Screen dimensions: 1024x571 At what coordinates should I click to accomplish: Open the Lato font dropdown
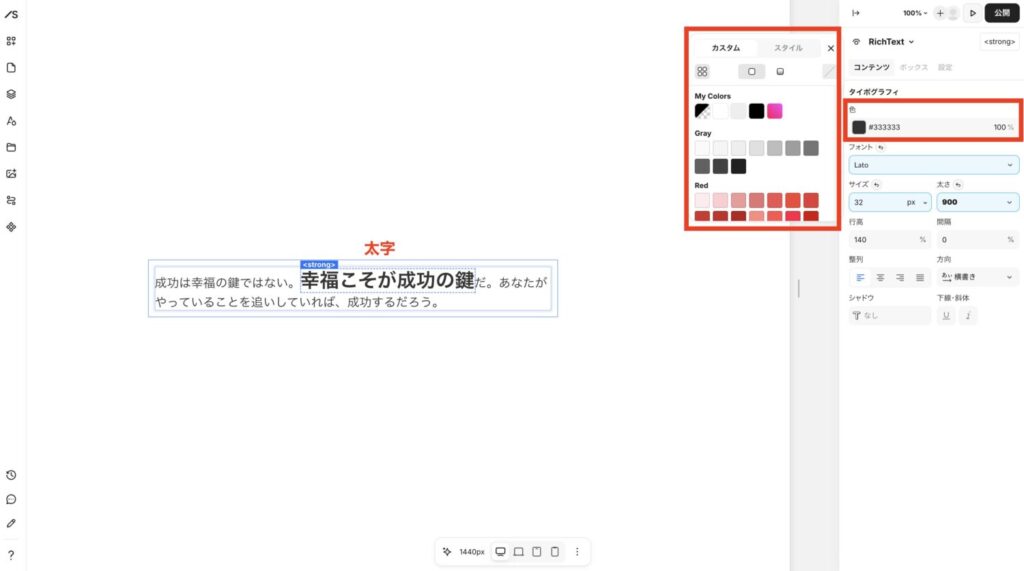point(933,164)
